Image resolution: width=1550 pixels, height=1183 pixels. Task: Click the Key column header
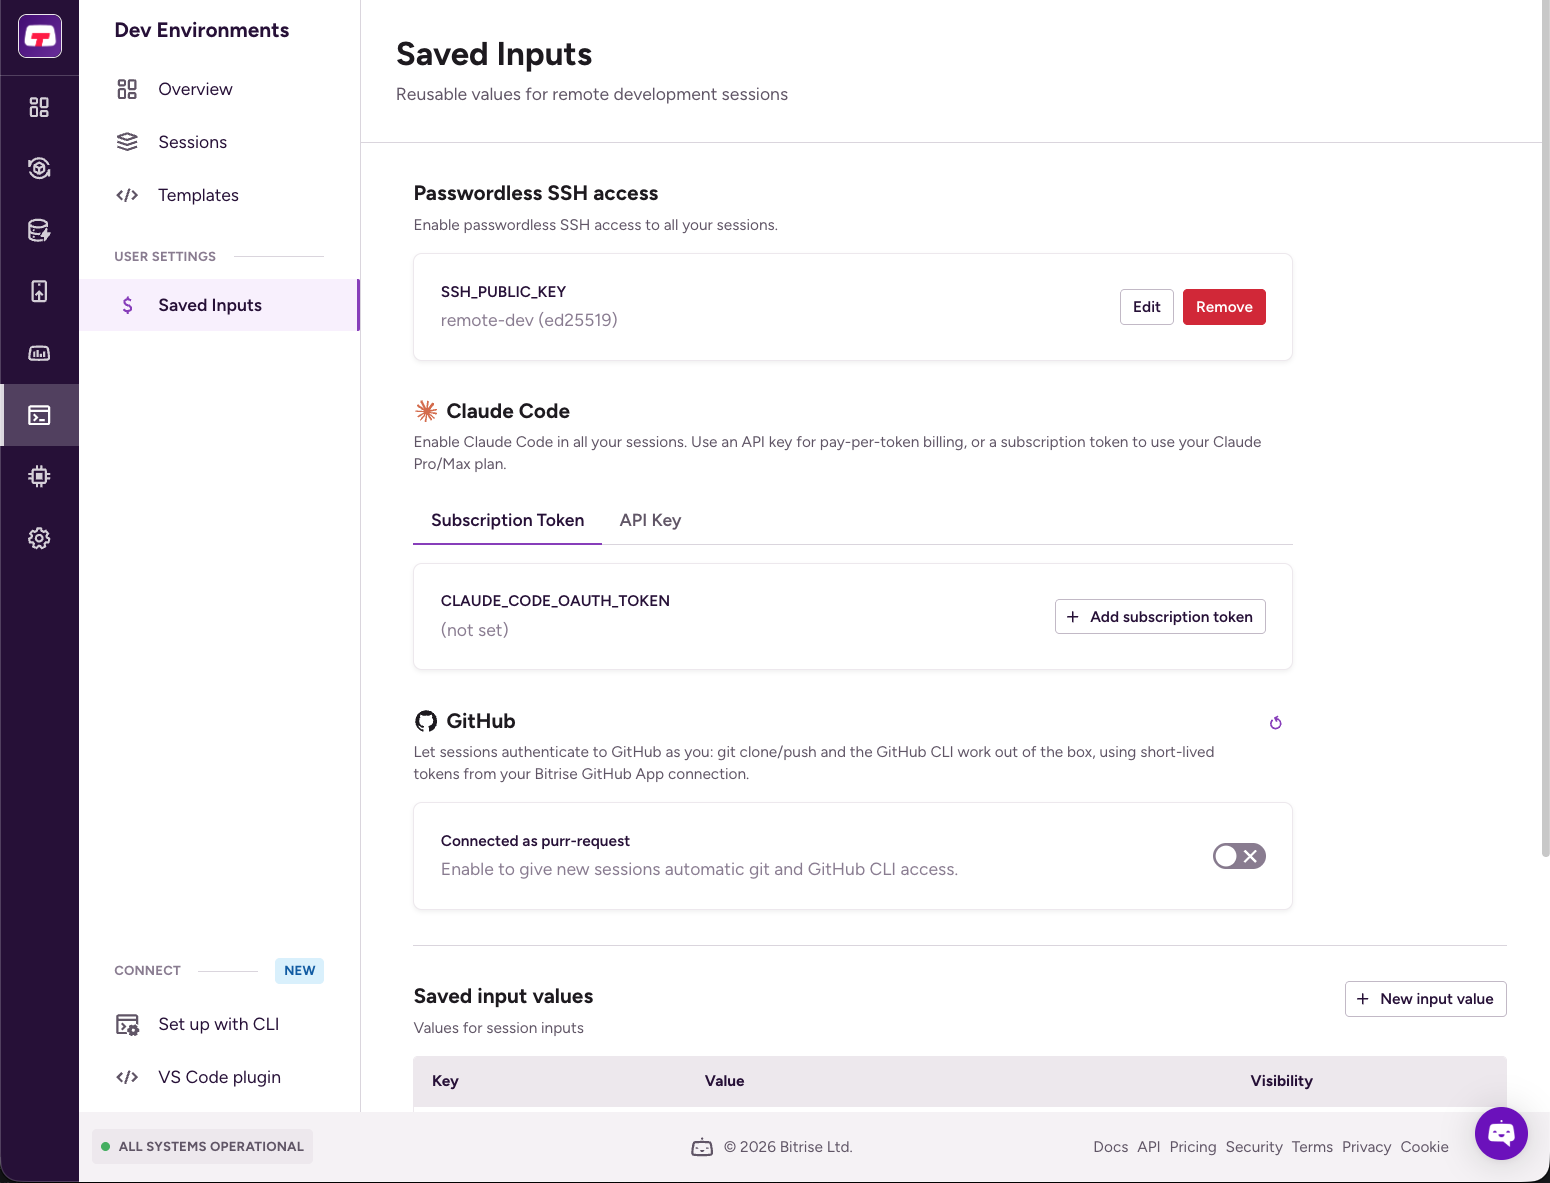coord(445,1081)
